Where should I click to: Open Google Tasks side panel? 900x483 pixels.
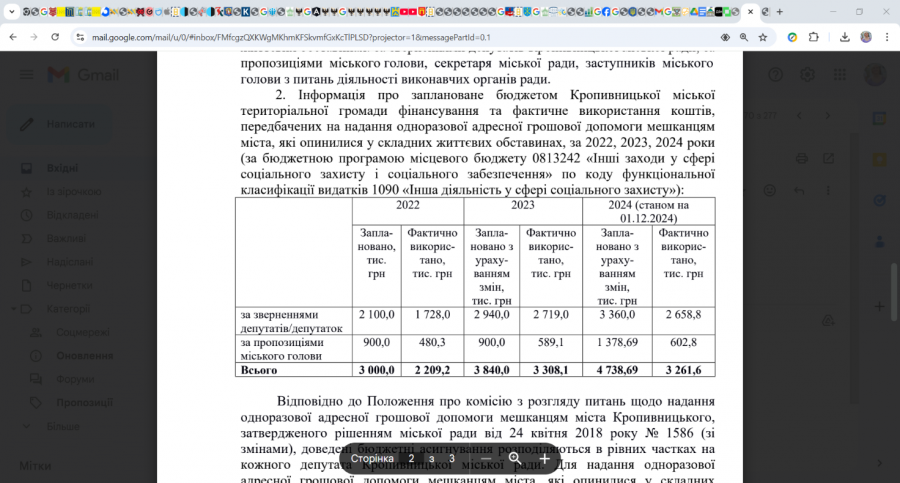(x=879, y=200)
